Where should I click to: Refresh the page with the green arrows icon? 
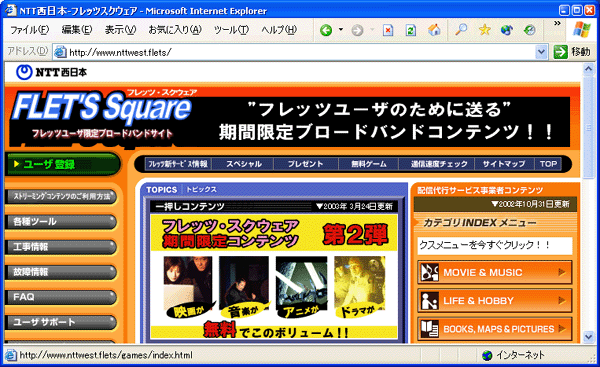click(411, 30)
